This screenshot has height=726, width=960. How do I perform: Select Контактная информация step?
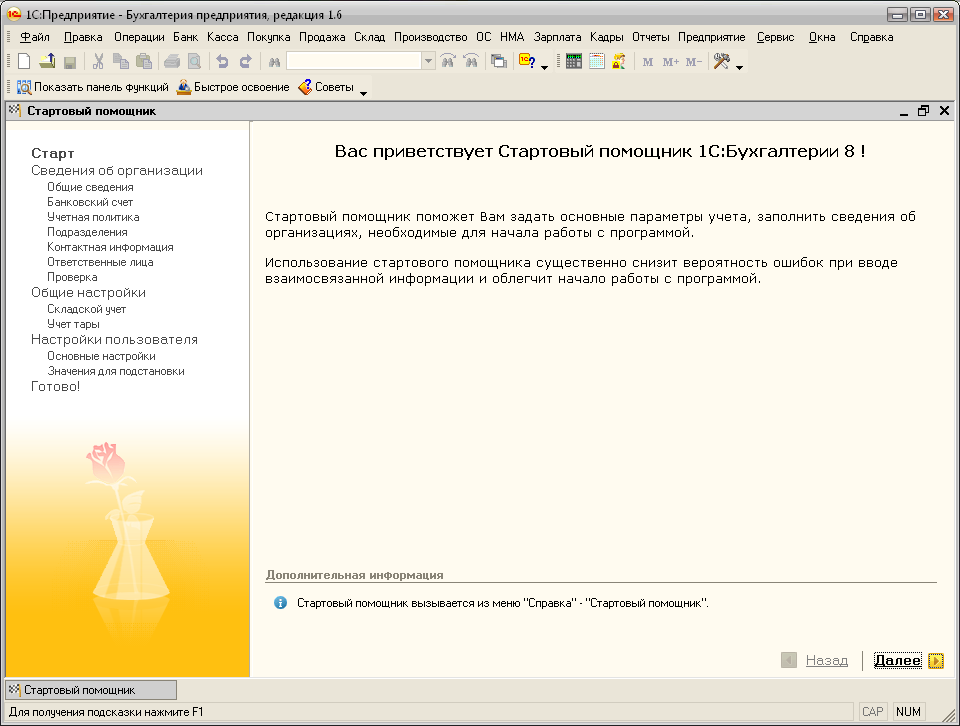(110, 247)
